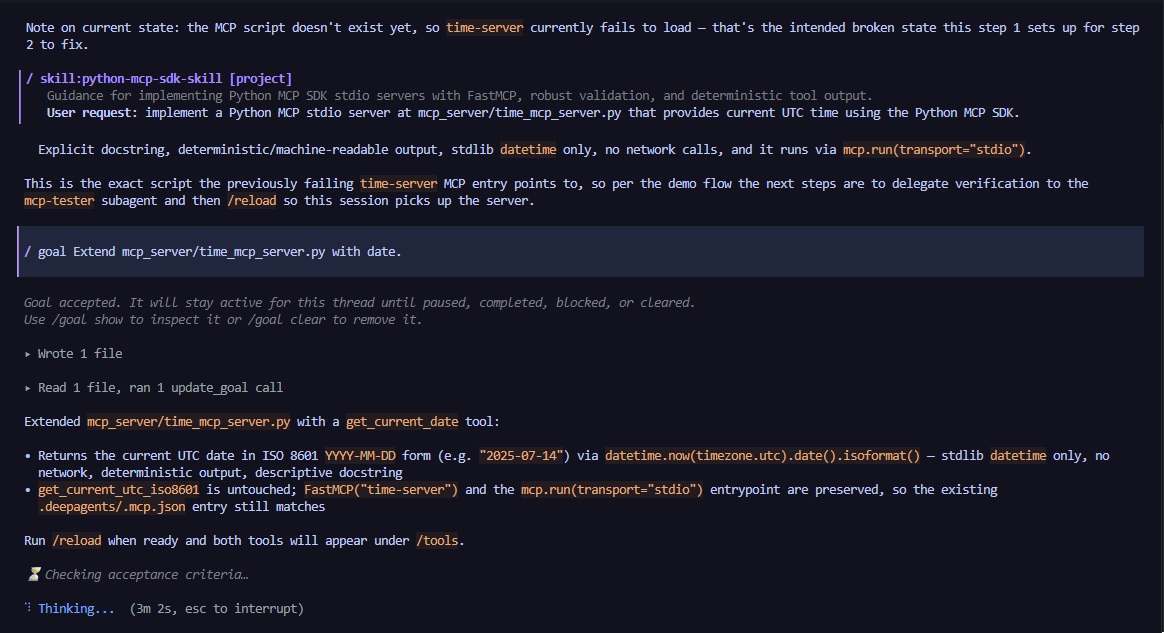Click the "Note on current state:" sentence start
Screen dimensions: 1164x633
coord(102,28)
